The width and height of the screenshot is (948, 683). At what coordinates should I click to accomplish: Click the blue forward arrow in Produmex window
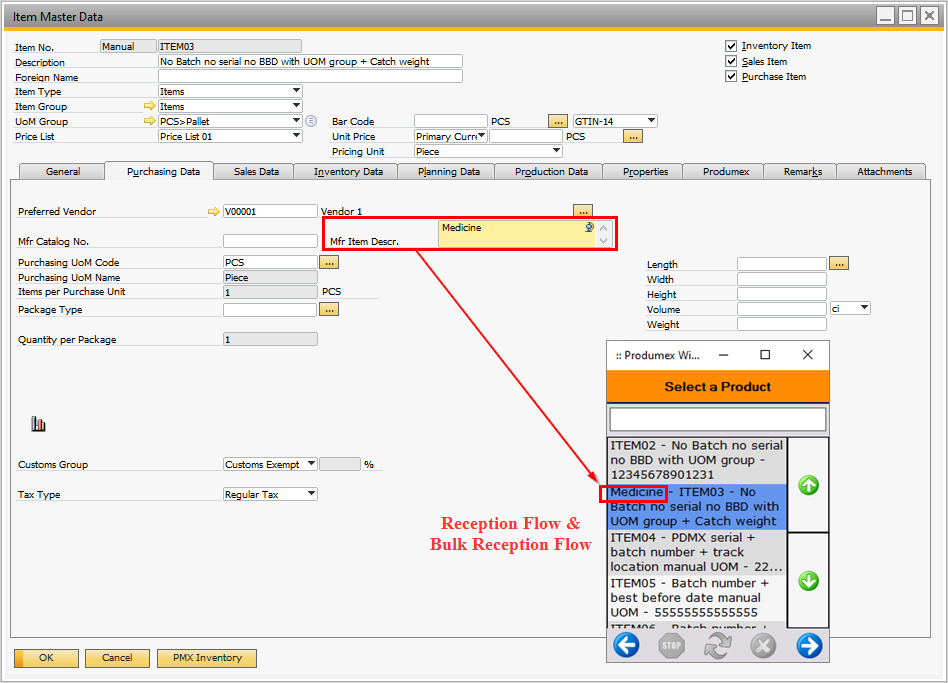(x=809, y=646)
